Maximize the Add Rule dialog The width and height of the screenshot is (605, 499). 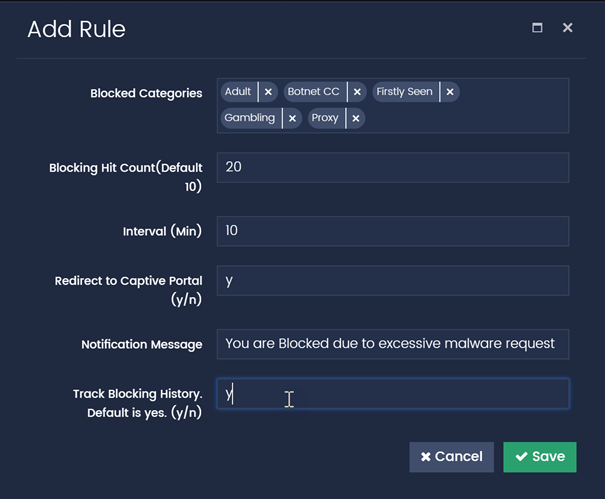pos(537,28)
